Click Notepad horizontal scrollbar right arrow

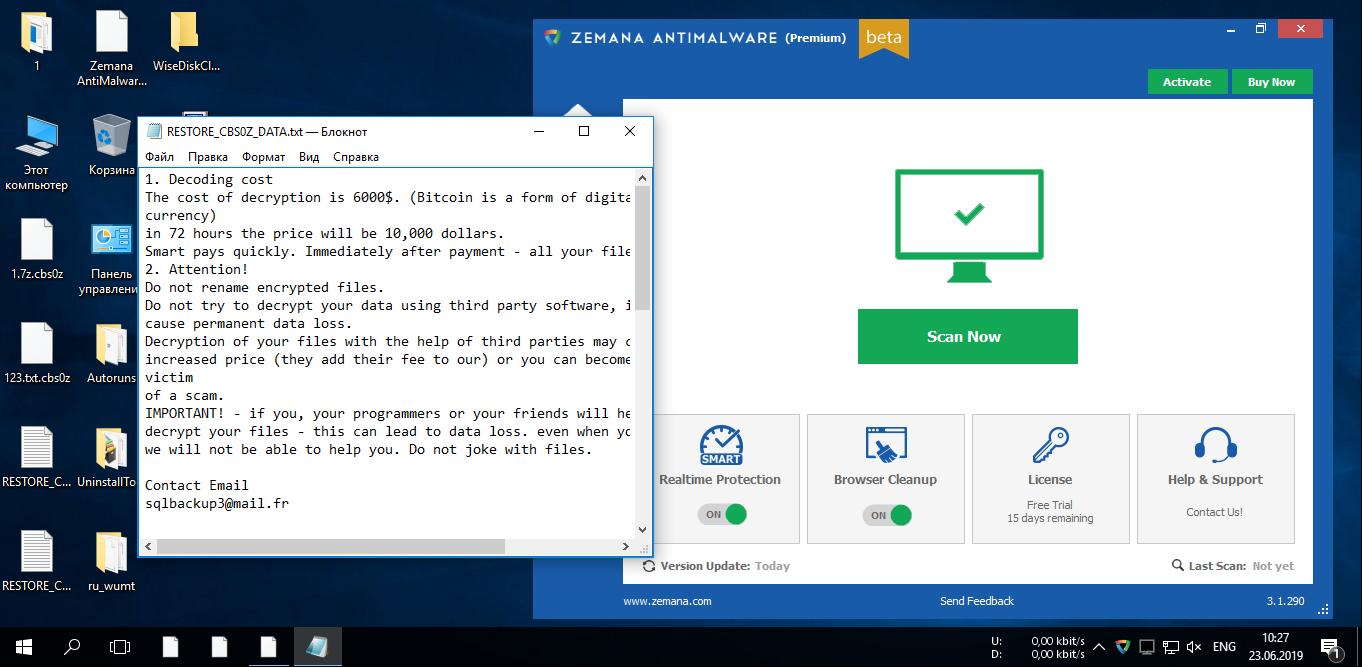(x=626, y=547)
